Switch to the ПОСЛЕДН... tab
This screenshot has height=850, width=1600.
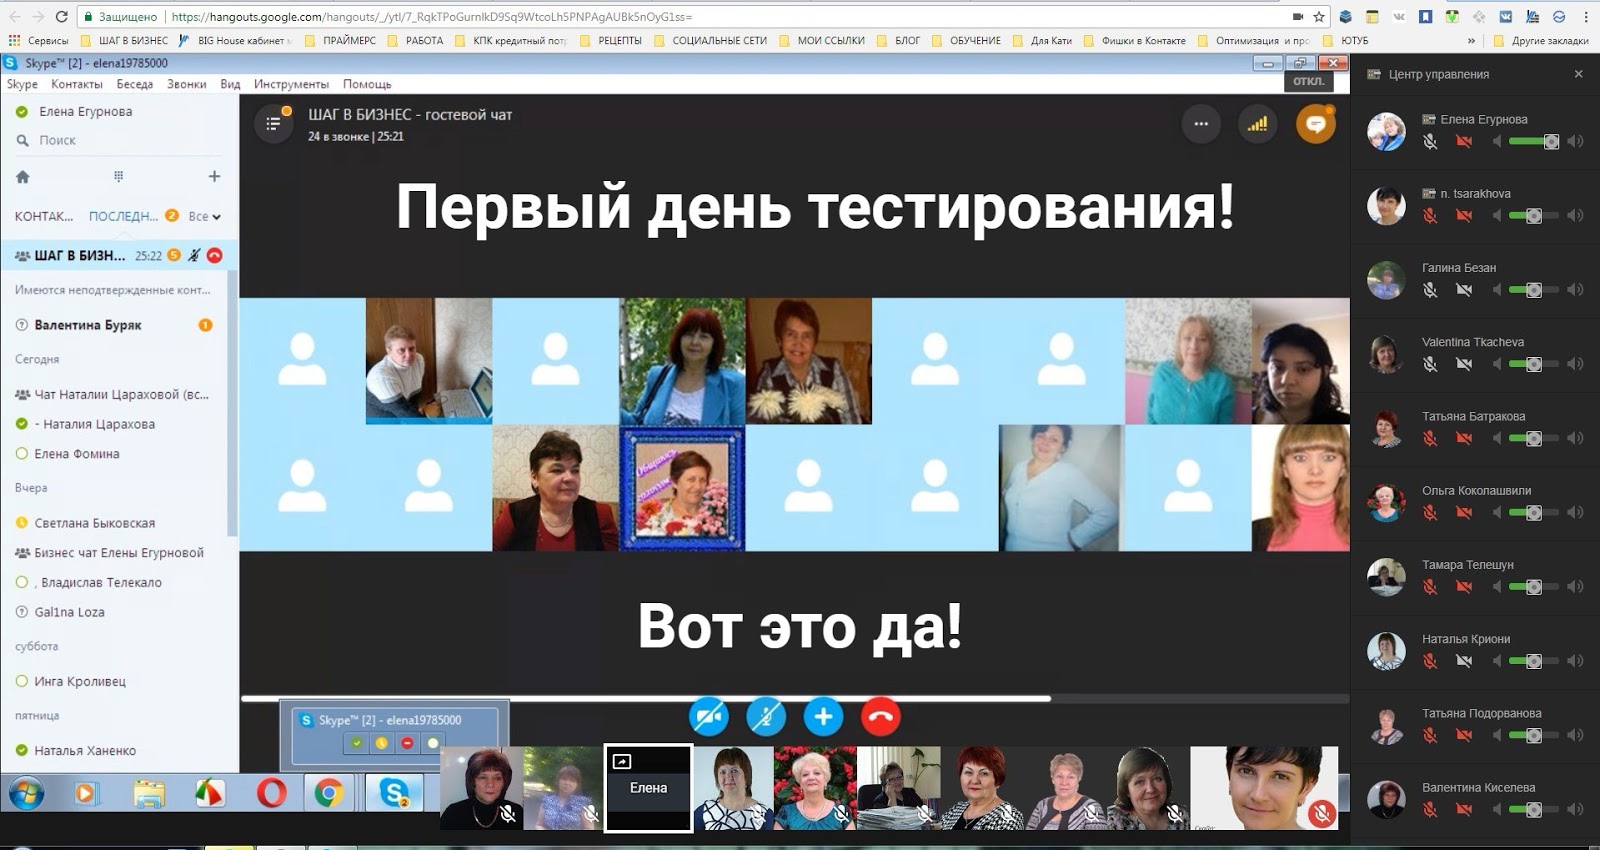[x=124, y=216]
